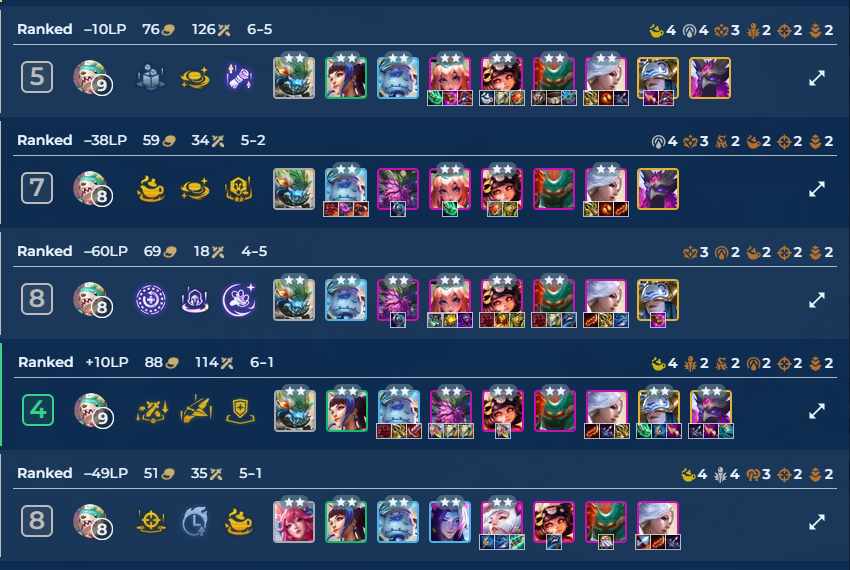This screenshot has height=570, width=850.
Task: Expand the -60LP match details arrow
Action: point(816,300)
